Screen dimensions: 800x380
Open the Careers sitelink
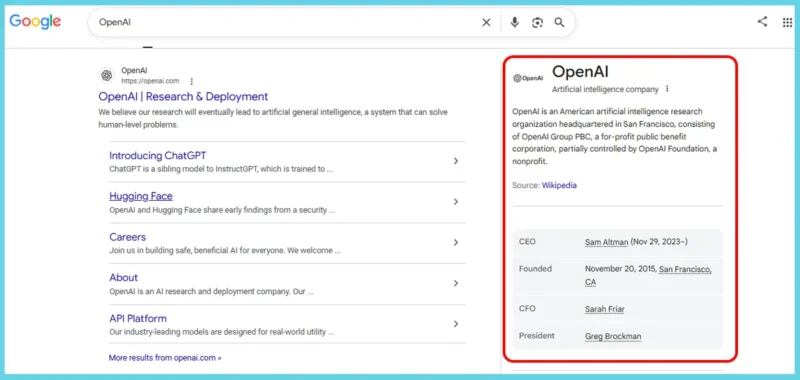(128, 237)
